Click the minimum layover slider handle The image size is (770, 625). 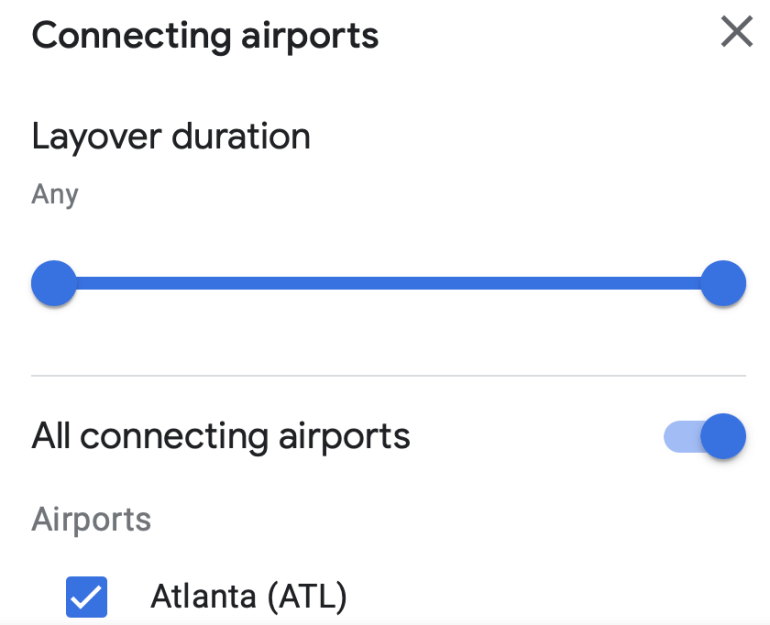[x=54, y=283]
